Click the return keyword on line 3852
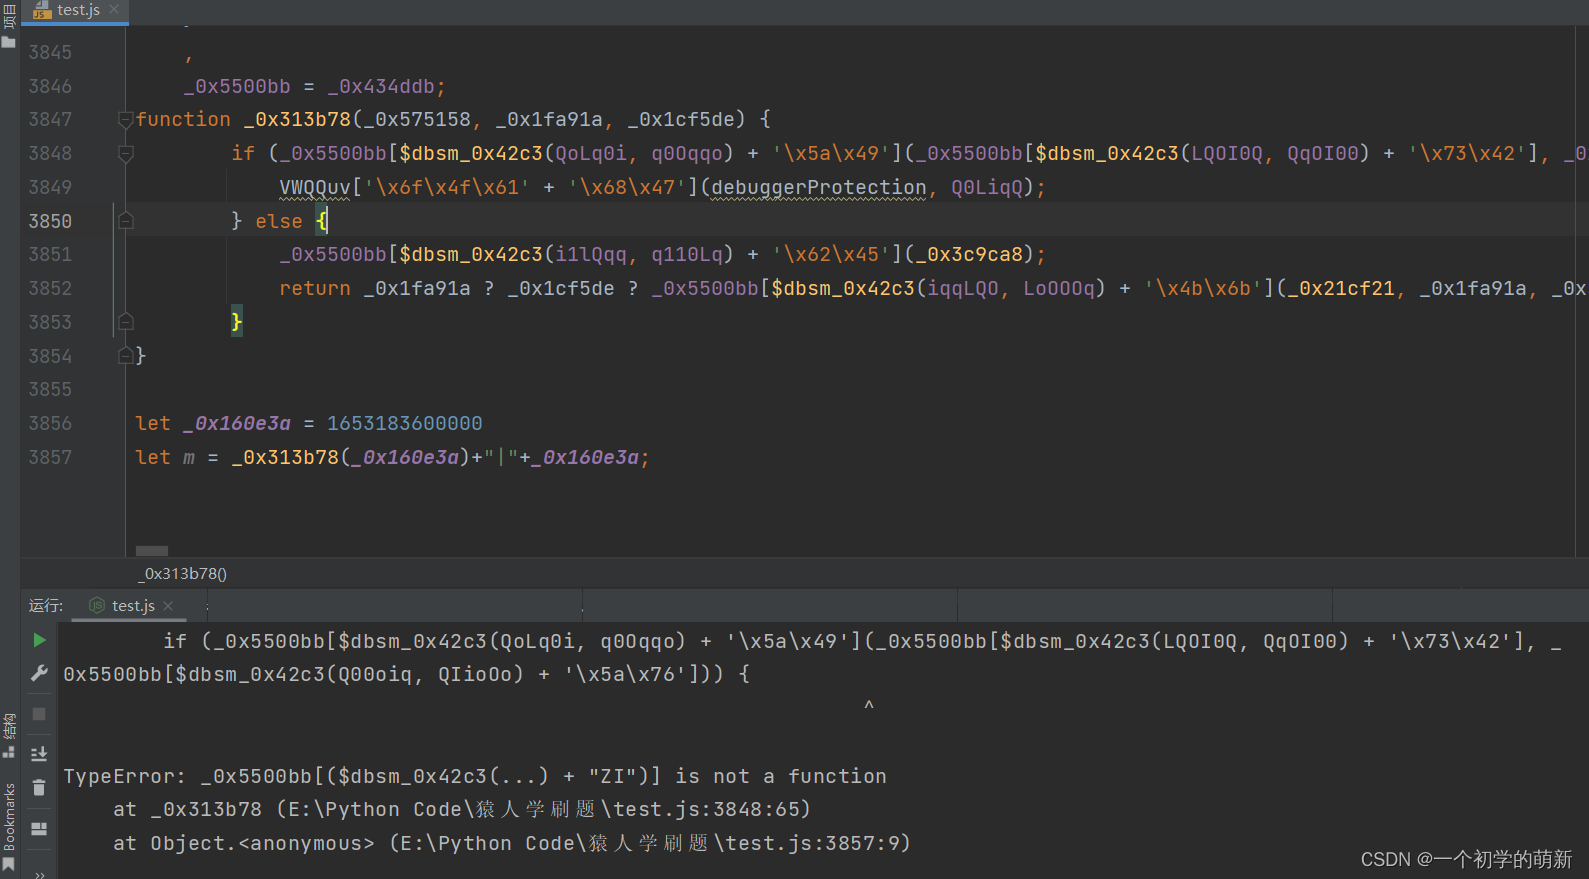This screenshot has height=879, width=1589. (x=315, y=288)
